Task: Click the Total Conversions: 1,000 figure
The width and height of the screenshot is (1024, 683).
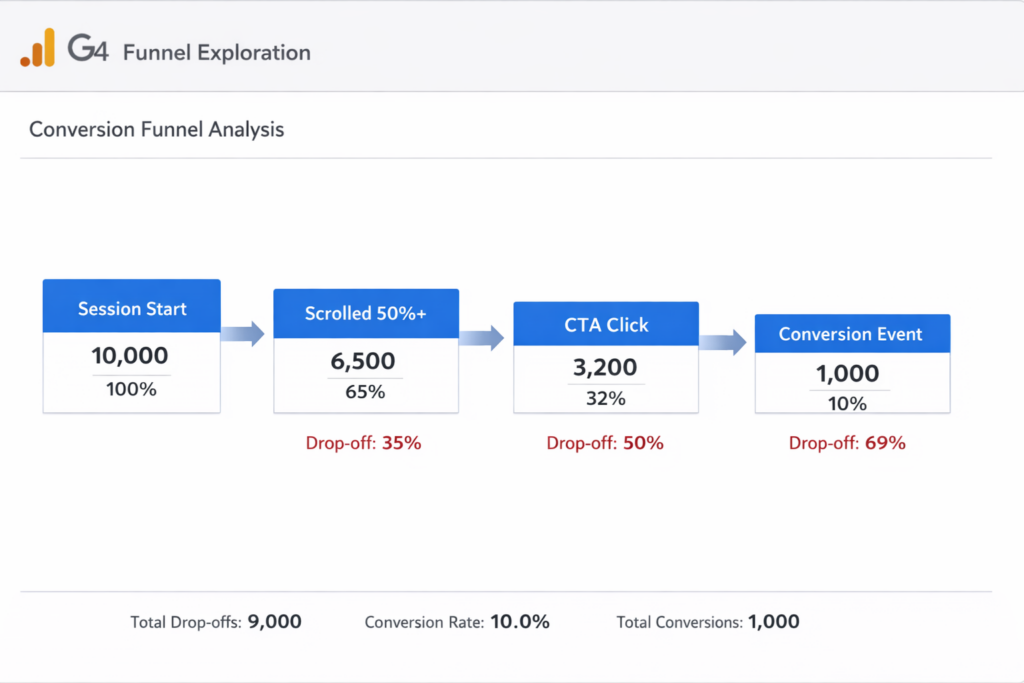Action: 707,621
